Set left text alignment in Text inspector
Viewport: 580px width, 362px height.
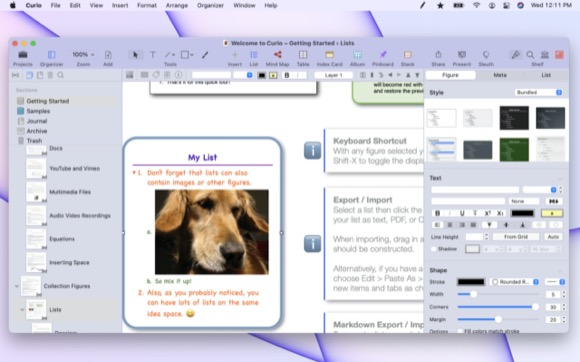coord(438,225)
